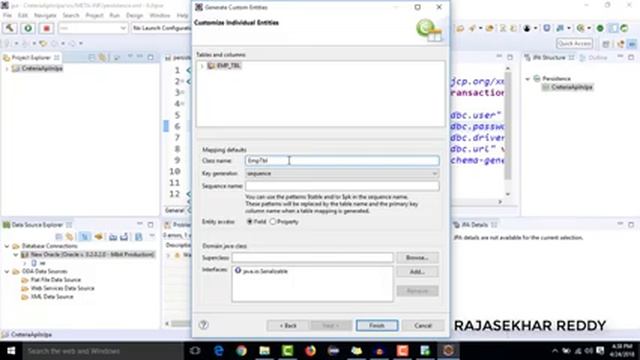The width and height of the screenshot is (640, 360).
Task: Click the Cancel button in the dialog
Action: [x=423, y=325]
